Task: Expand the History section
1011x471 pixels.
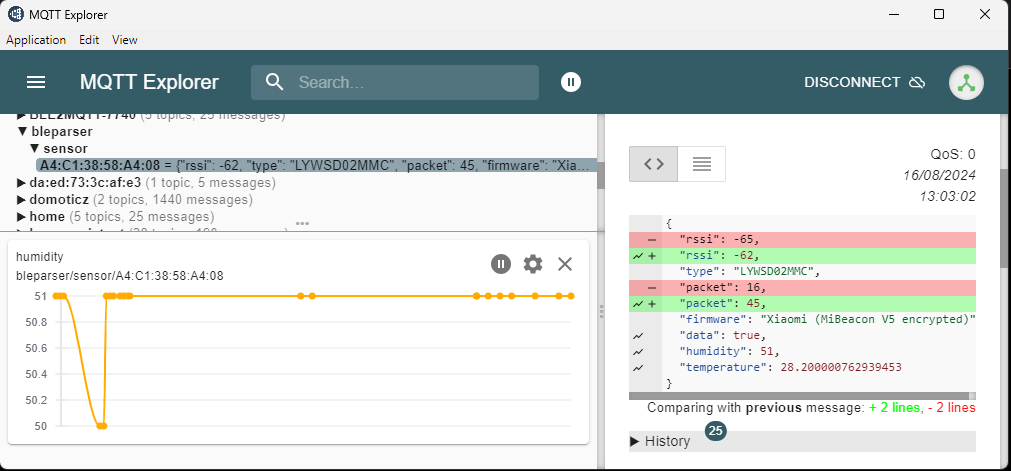Action: coord(802,441)
